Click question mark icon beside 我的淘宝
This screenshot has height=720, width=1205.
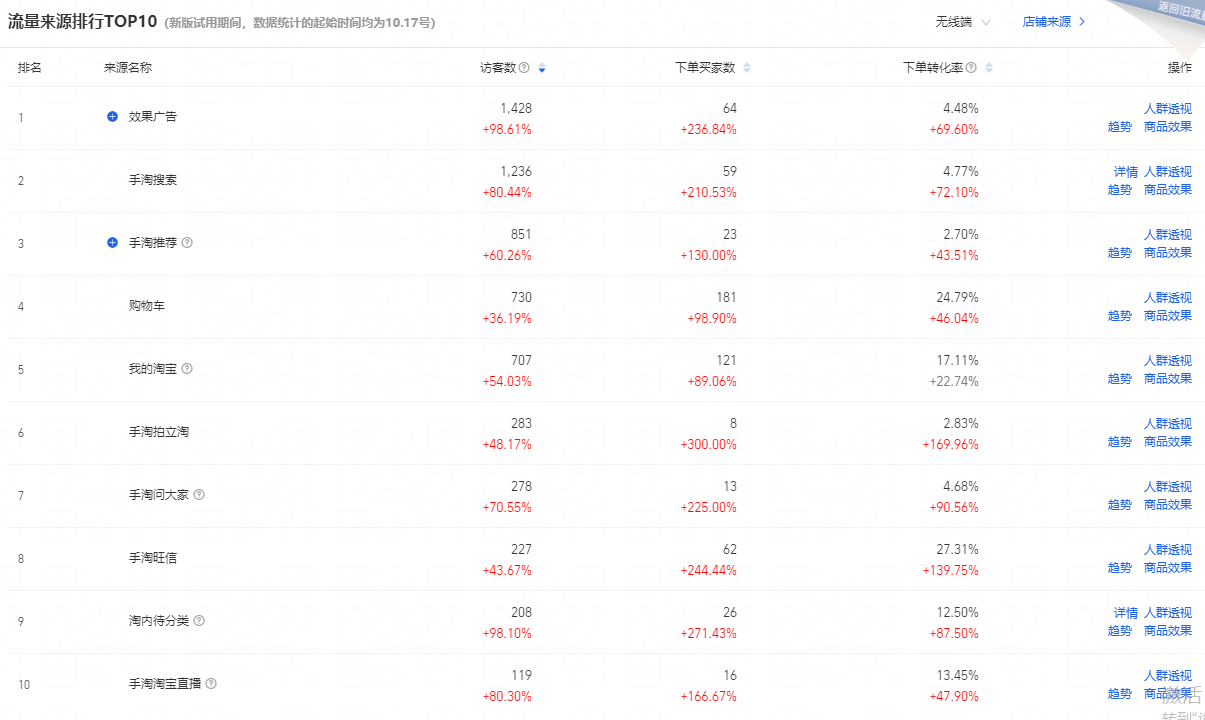(187, 368)
